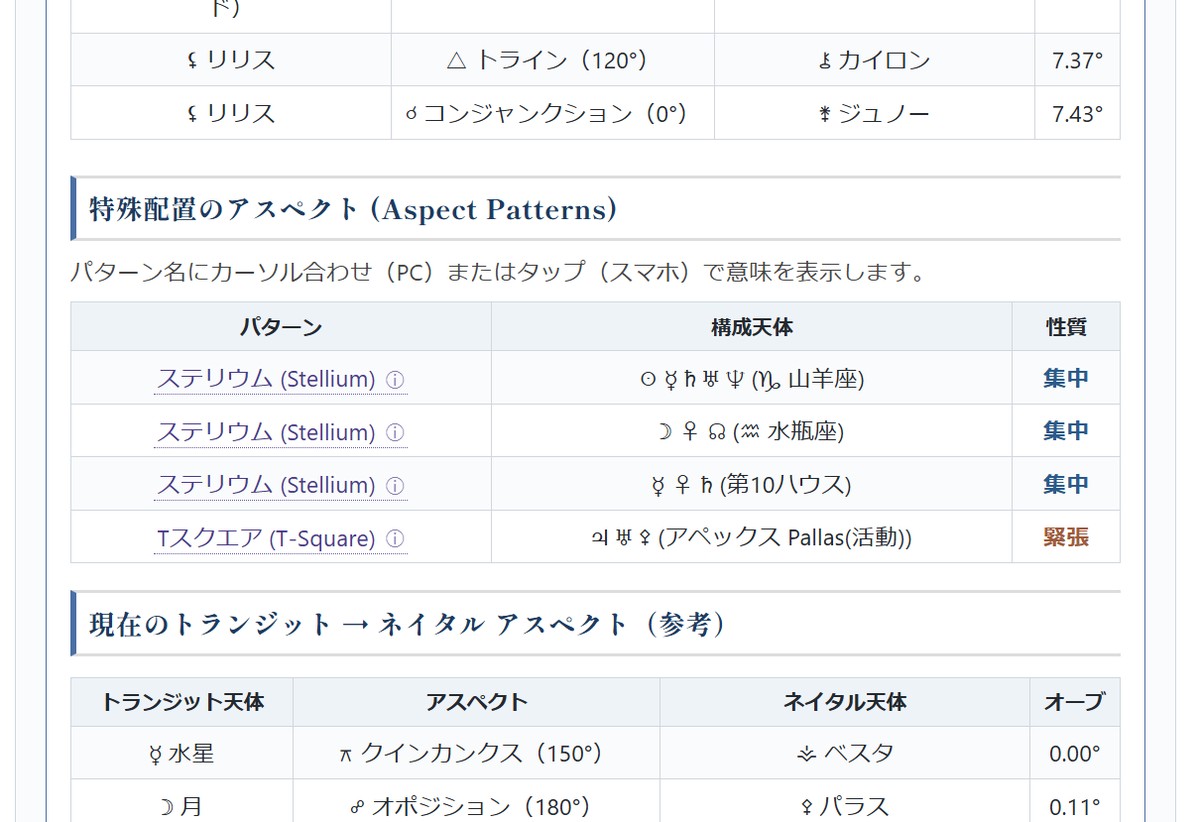Click info icon beside 第10ハウス Stellium pattern
The image size is (1200, 822).
click(395, 486)
